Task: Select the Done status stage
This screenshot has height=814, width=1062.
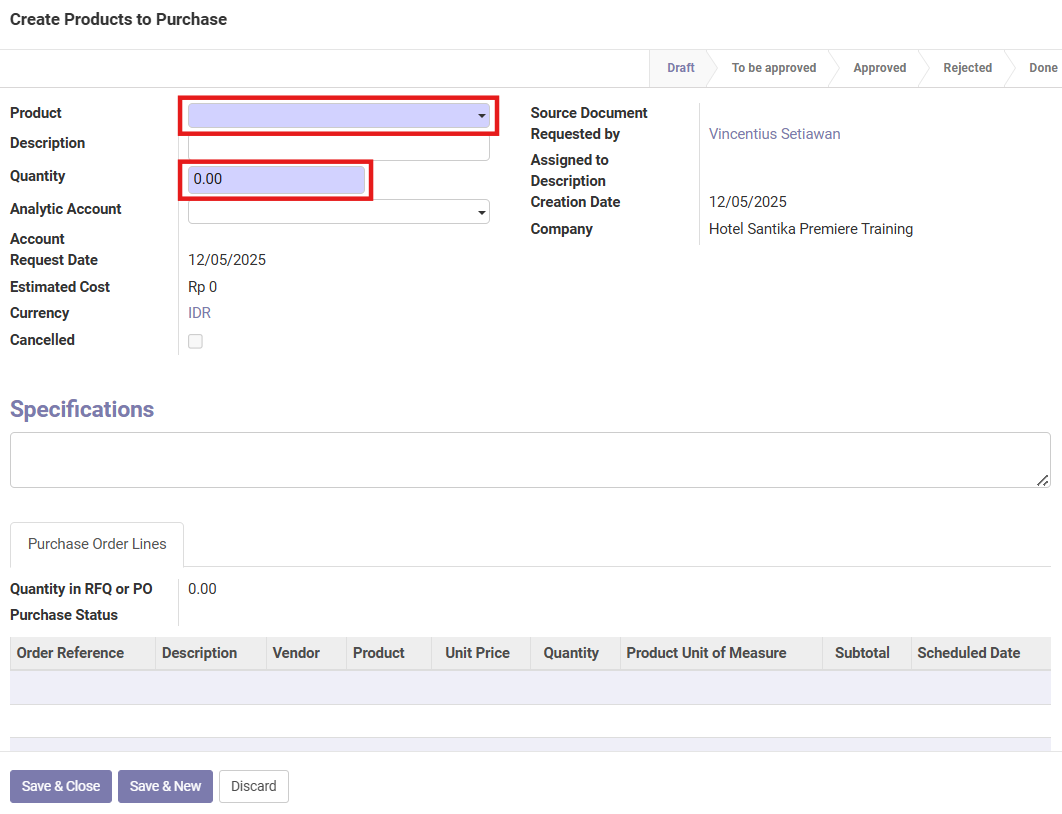Action: [1042, 68]
